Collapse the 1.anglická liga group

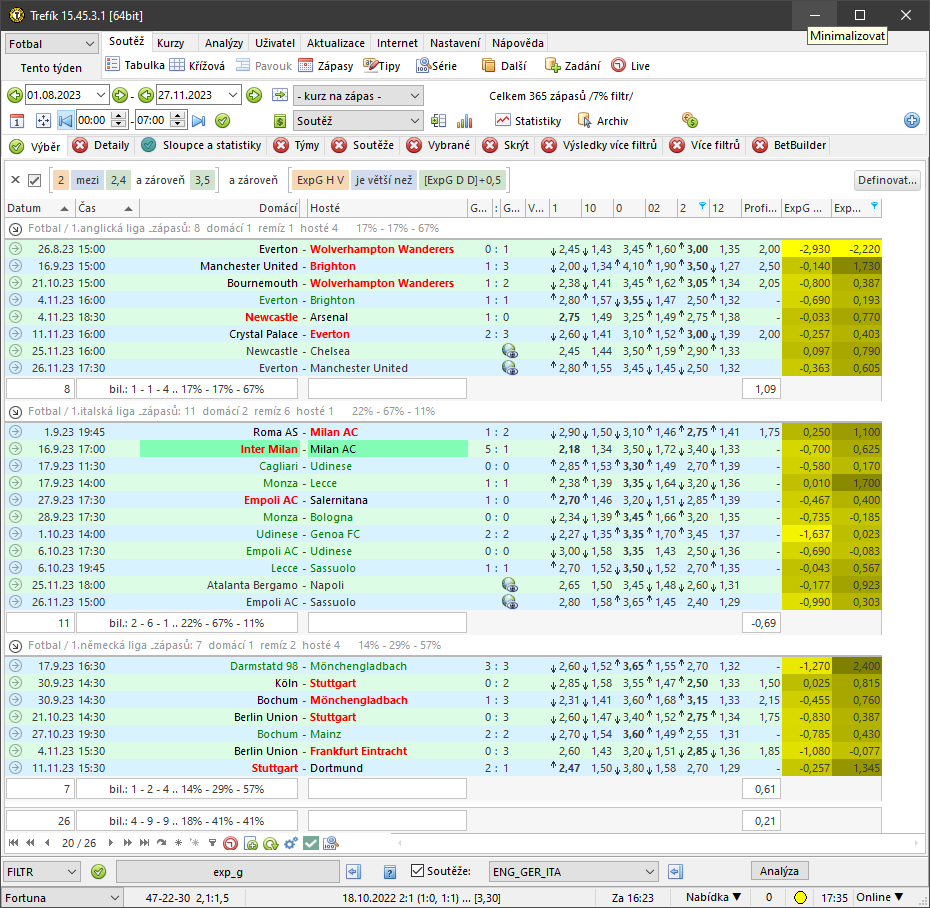16,229
